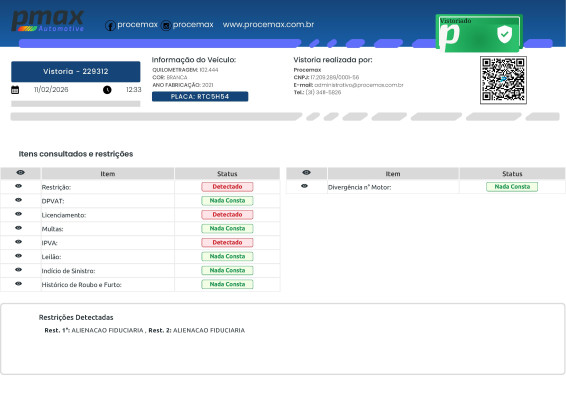566x400 pixels.
Task: Open the Instagram icon in header
Action: click(166, 26)
